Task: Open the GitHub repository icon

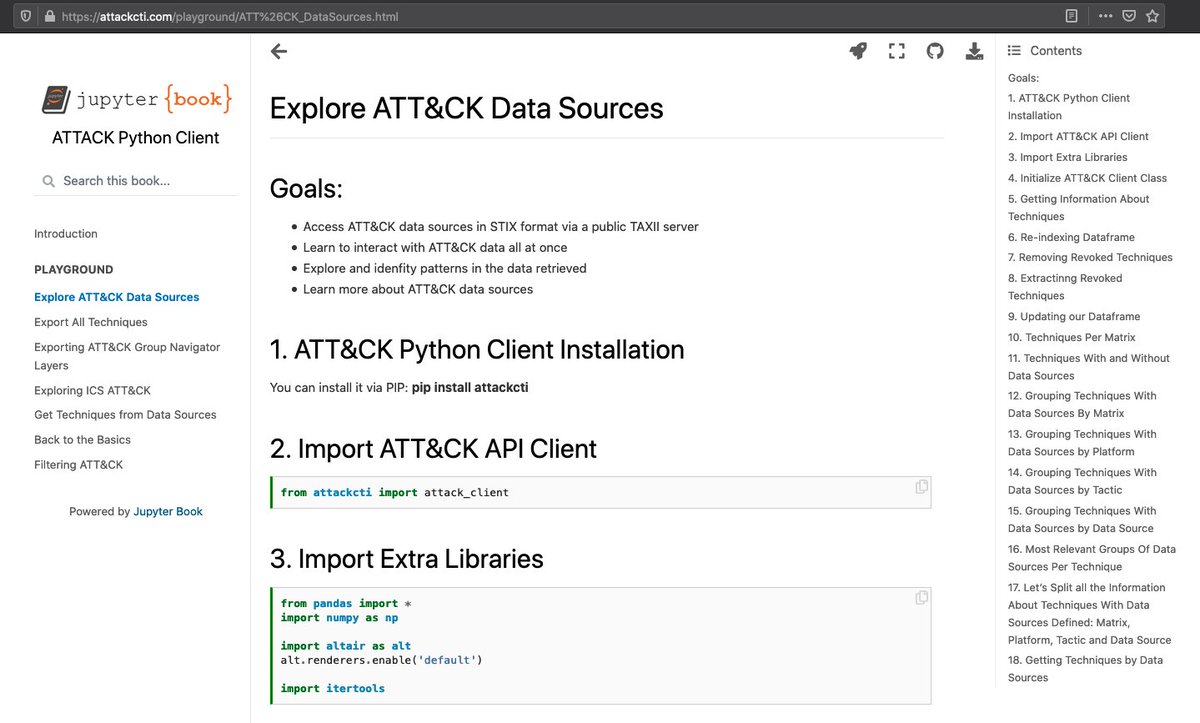Action: [x=935, y=51]
